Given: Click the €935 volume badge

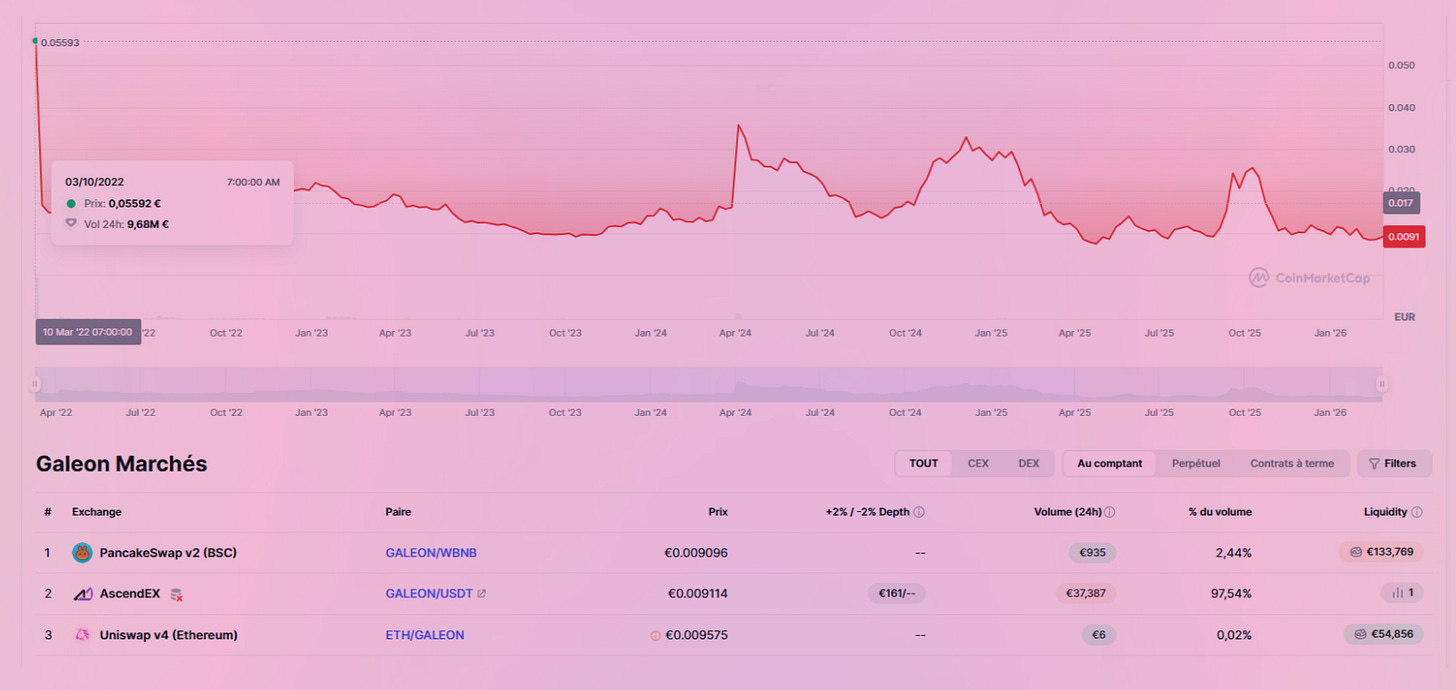Looking at the screenshot, I should [1092, 552].
